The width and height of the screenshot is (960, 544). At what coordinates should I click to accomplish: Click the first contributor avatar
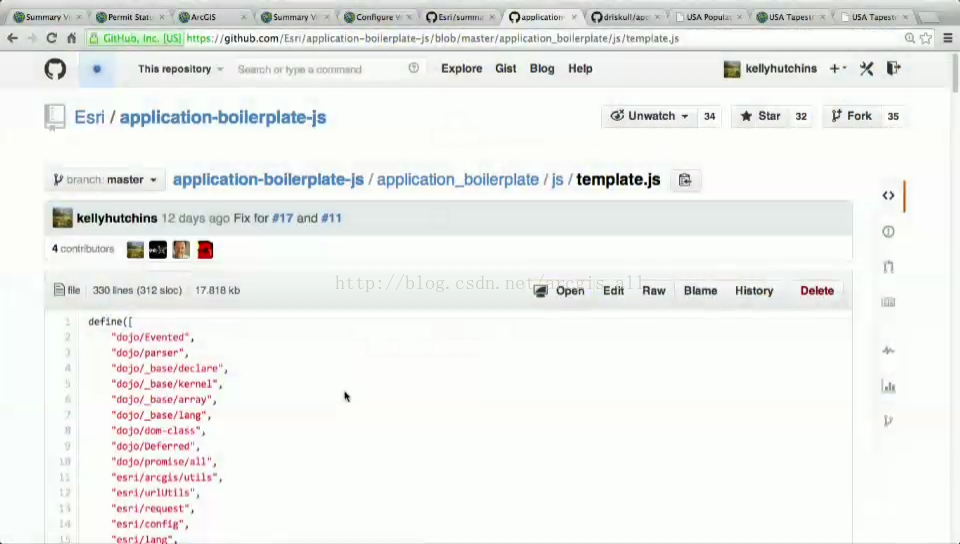pyautogui.click(x=135, y=249)
